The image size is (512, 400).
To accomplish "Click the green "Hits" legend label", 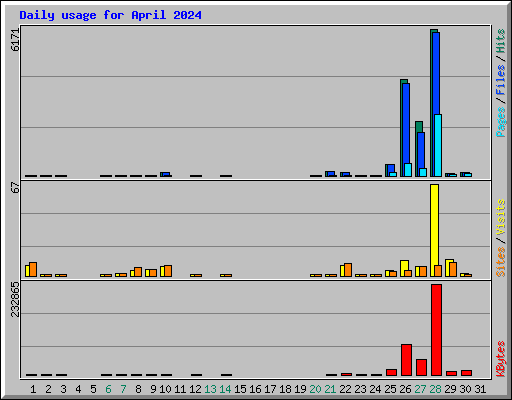I will point(501,41).
